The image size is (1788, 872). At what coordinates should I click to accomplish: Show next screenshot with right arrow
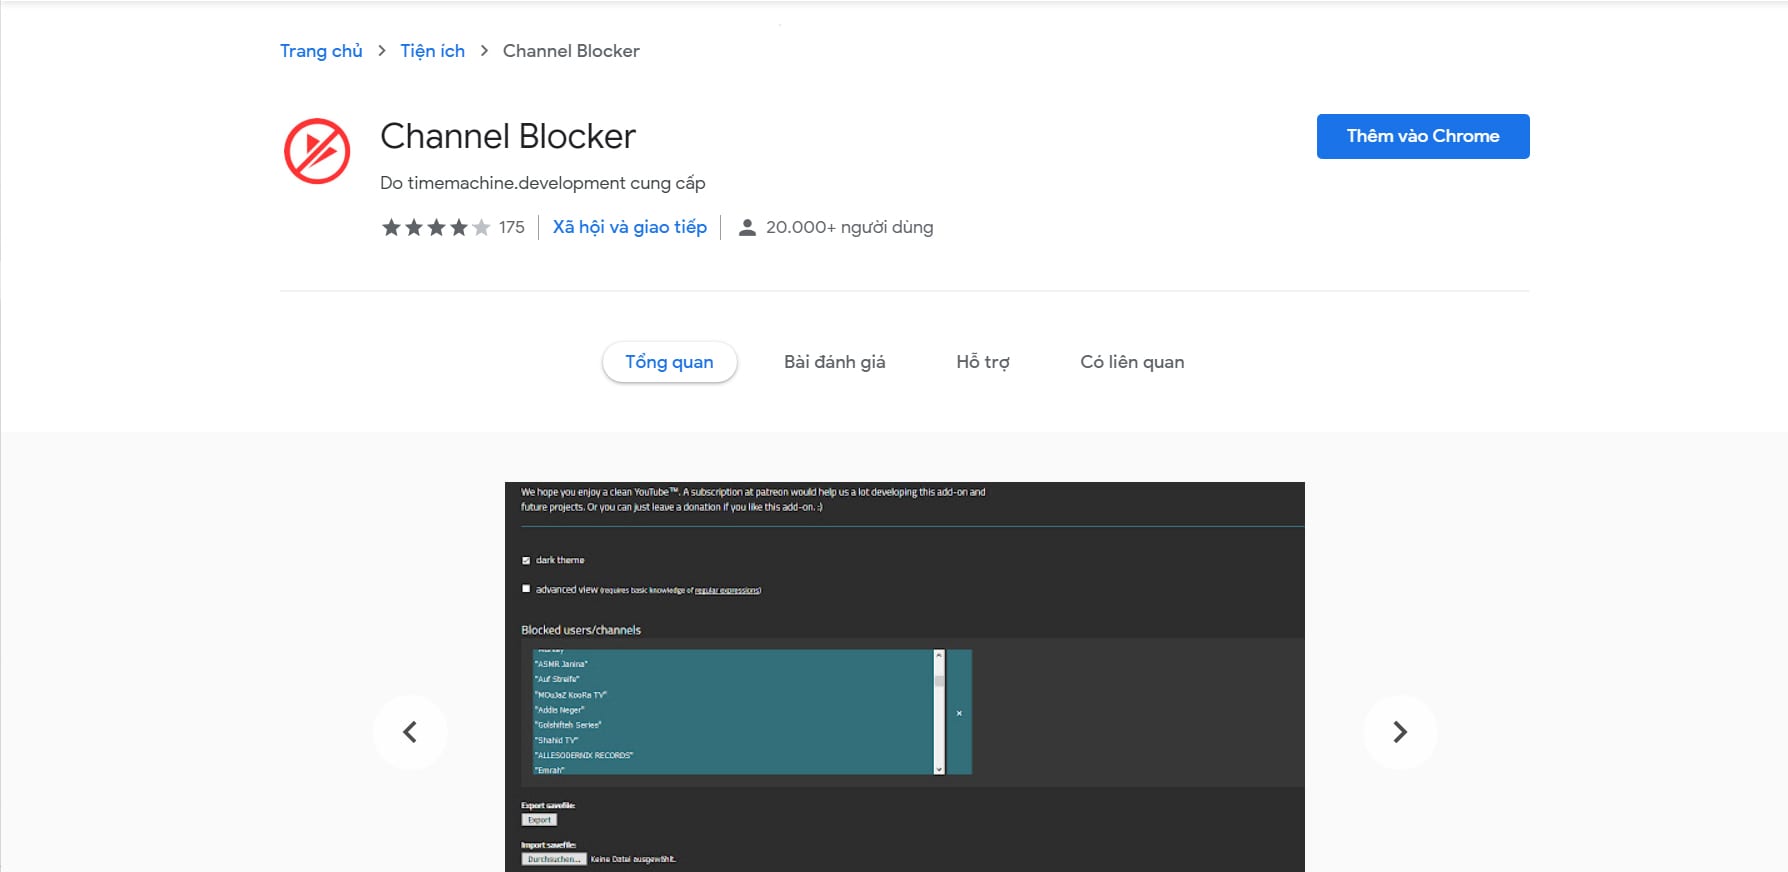1400,732
